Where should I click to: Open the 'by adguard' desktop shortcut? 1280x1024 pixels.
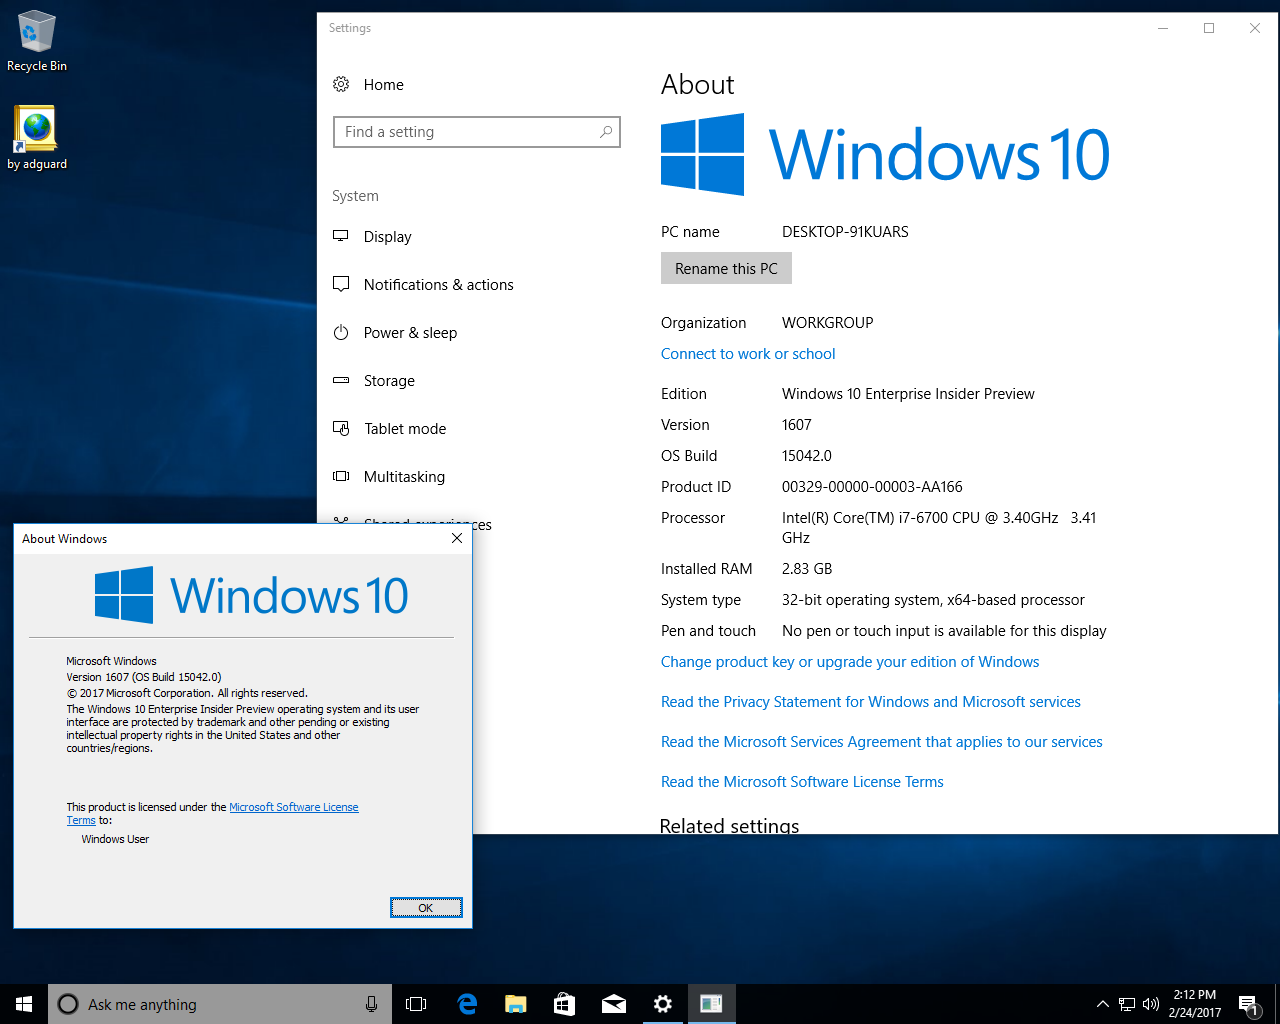point(37,138)
